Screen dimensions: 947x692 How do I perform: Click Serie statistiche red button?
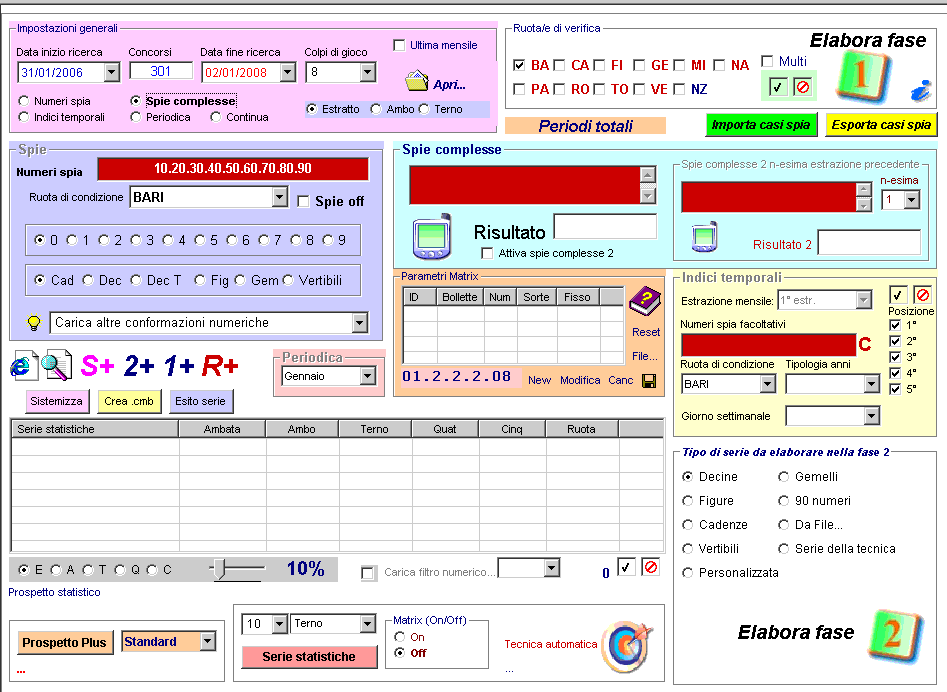pos(309,656)
